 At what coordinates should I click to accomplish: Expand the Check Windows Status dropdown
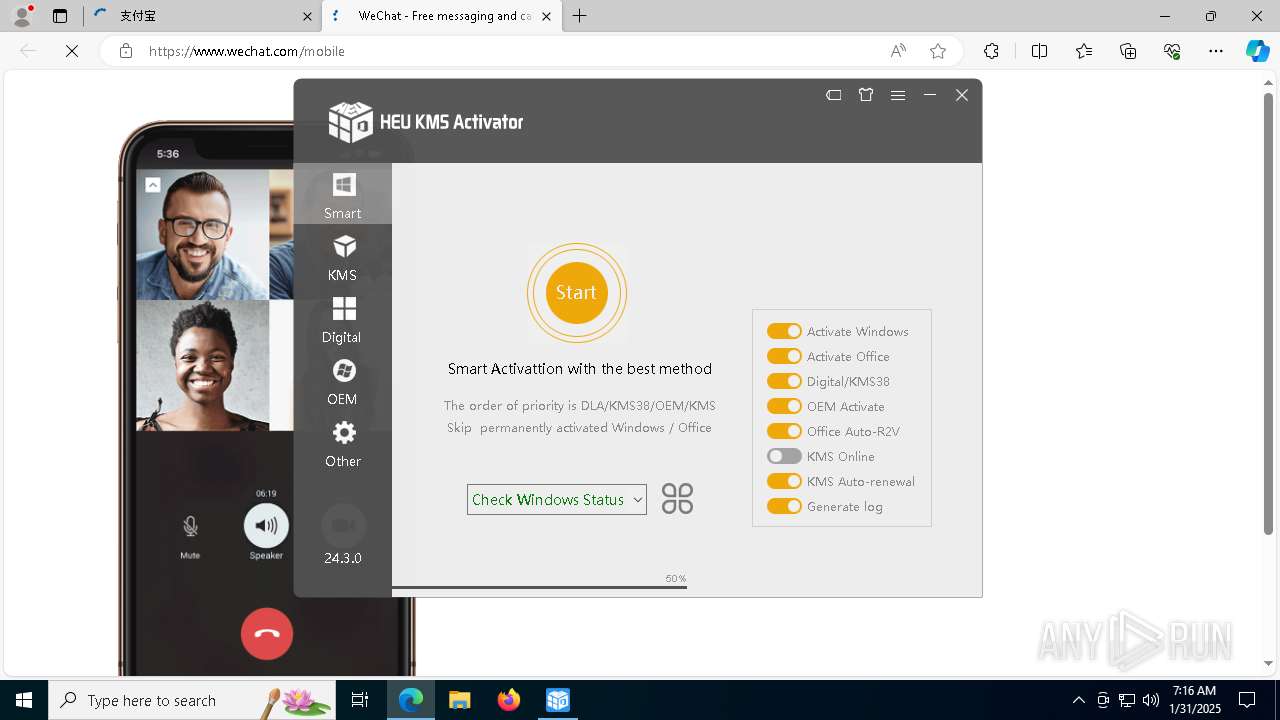(x=557, y=499)
